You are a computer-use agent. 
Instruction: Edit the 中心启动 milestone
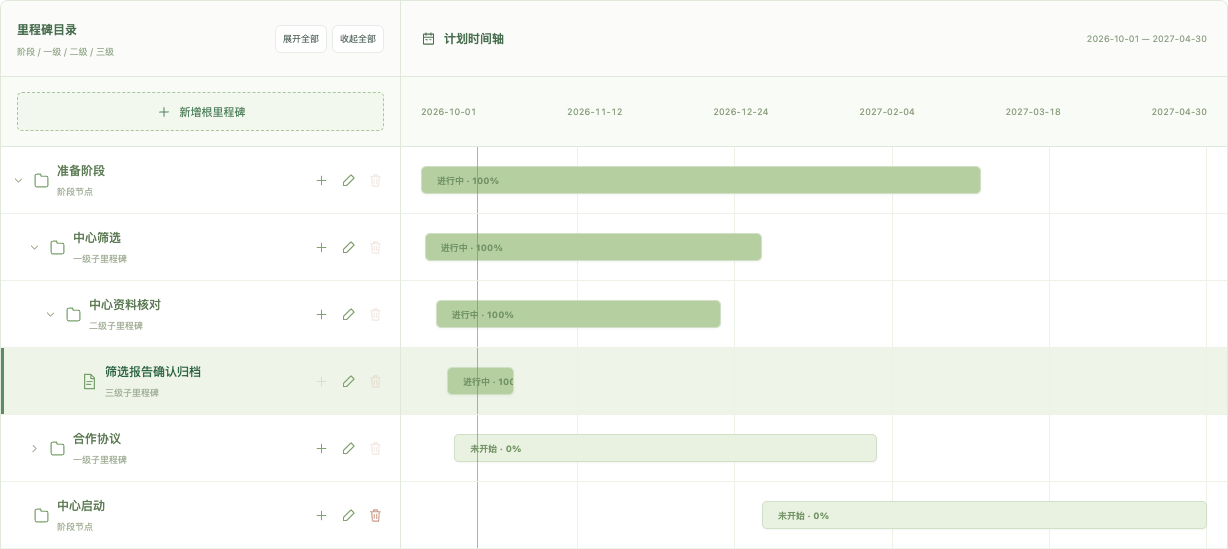348,516
